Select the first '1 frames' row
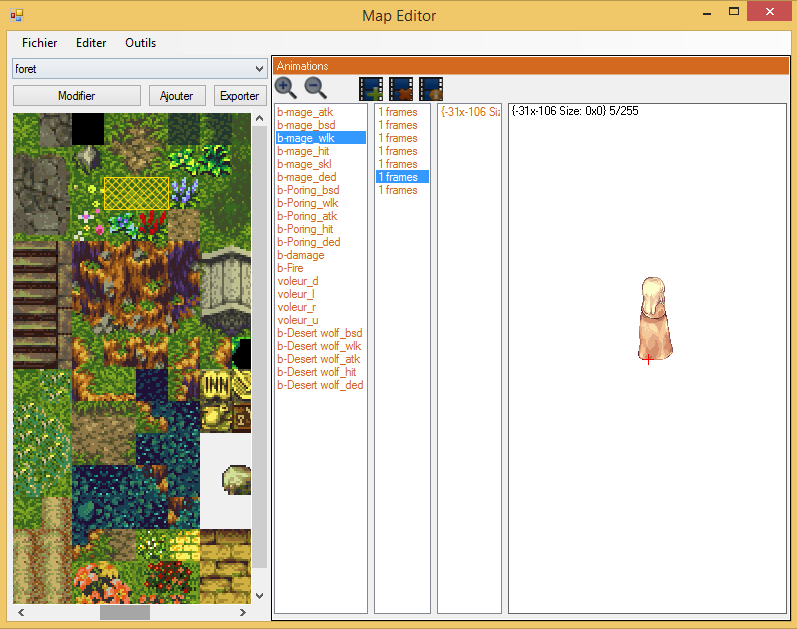 (x=402, y=112)
